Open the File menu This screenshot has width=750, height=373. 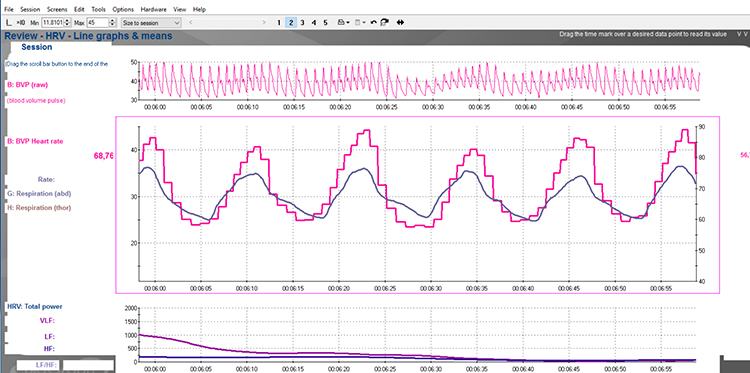point(8,9)
